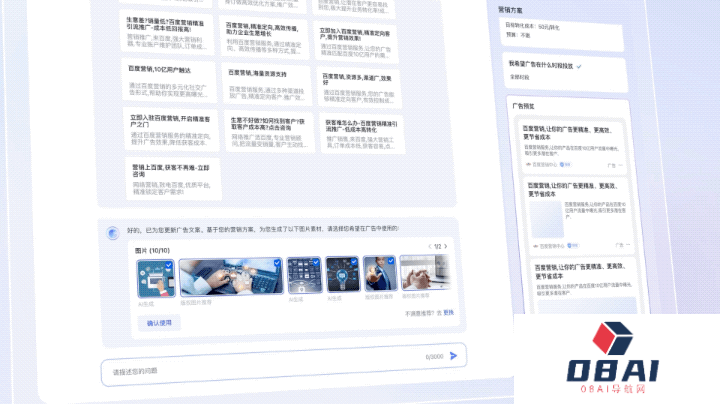The height and width of the screenshot is (404, 720).
Task: Select ad copy card 百度营销,资源多,渠道广,效果好
Action: (359, 87)
